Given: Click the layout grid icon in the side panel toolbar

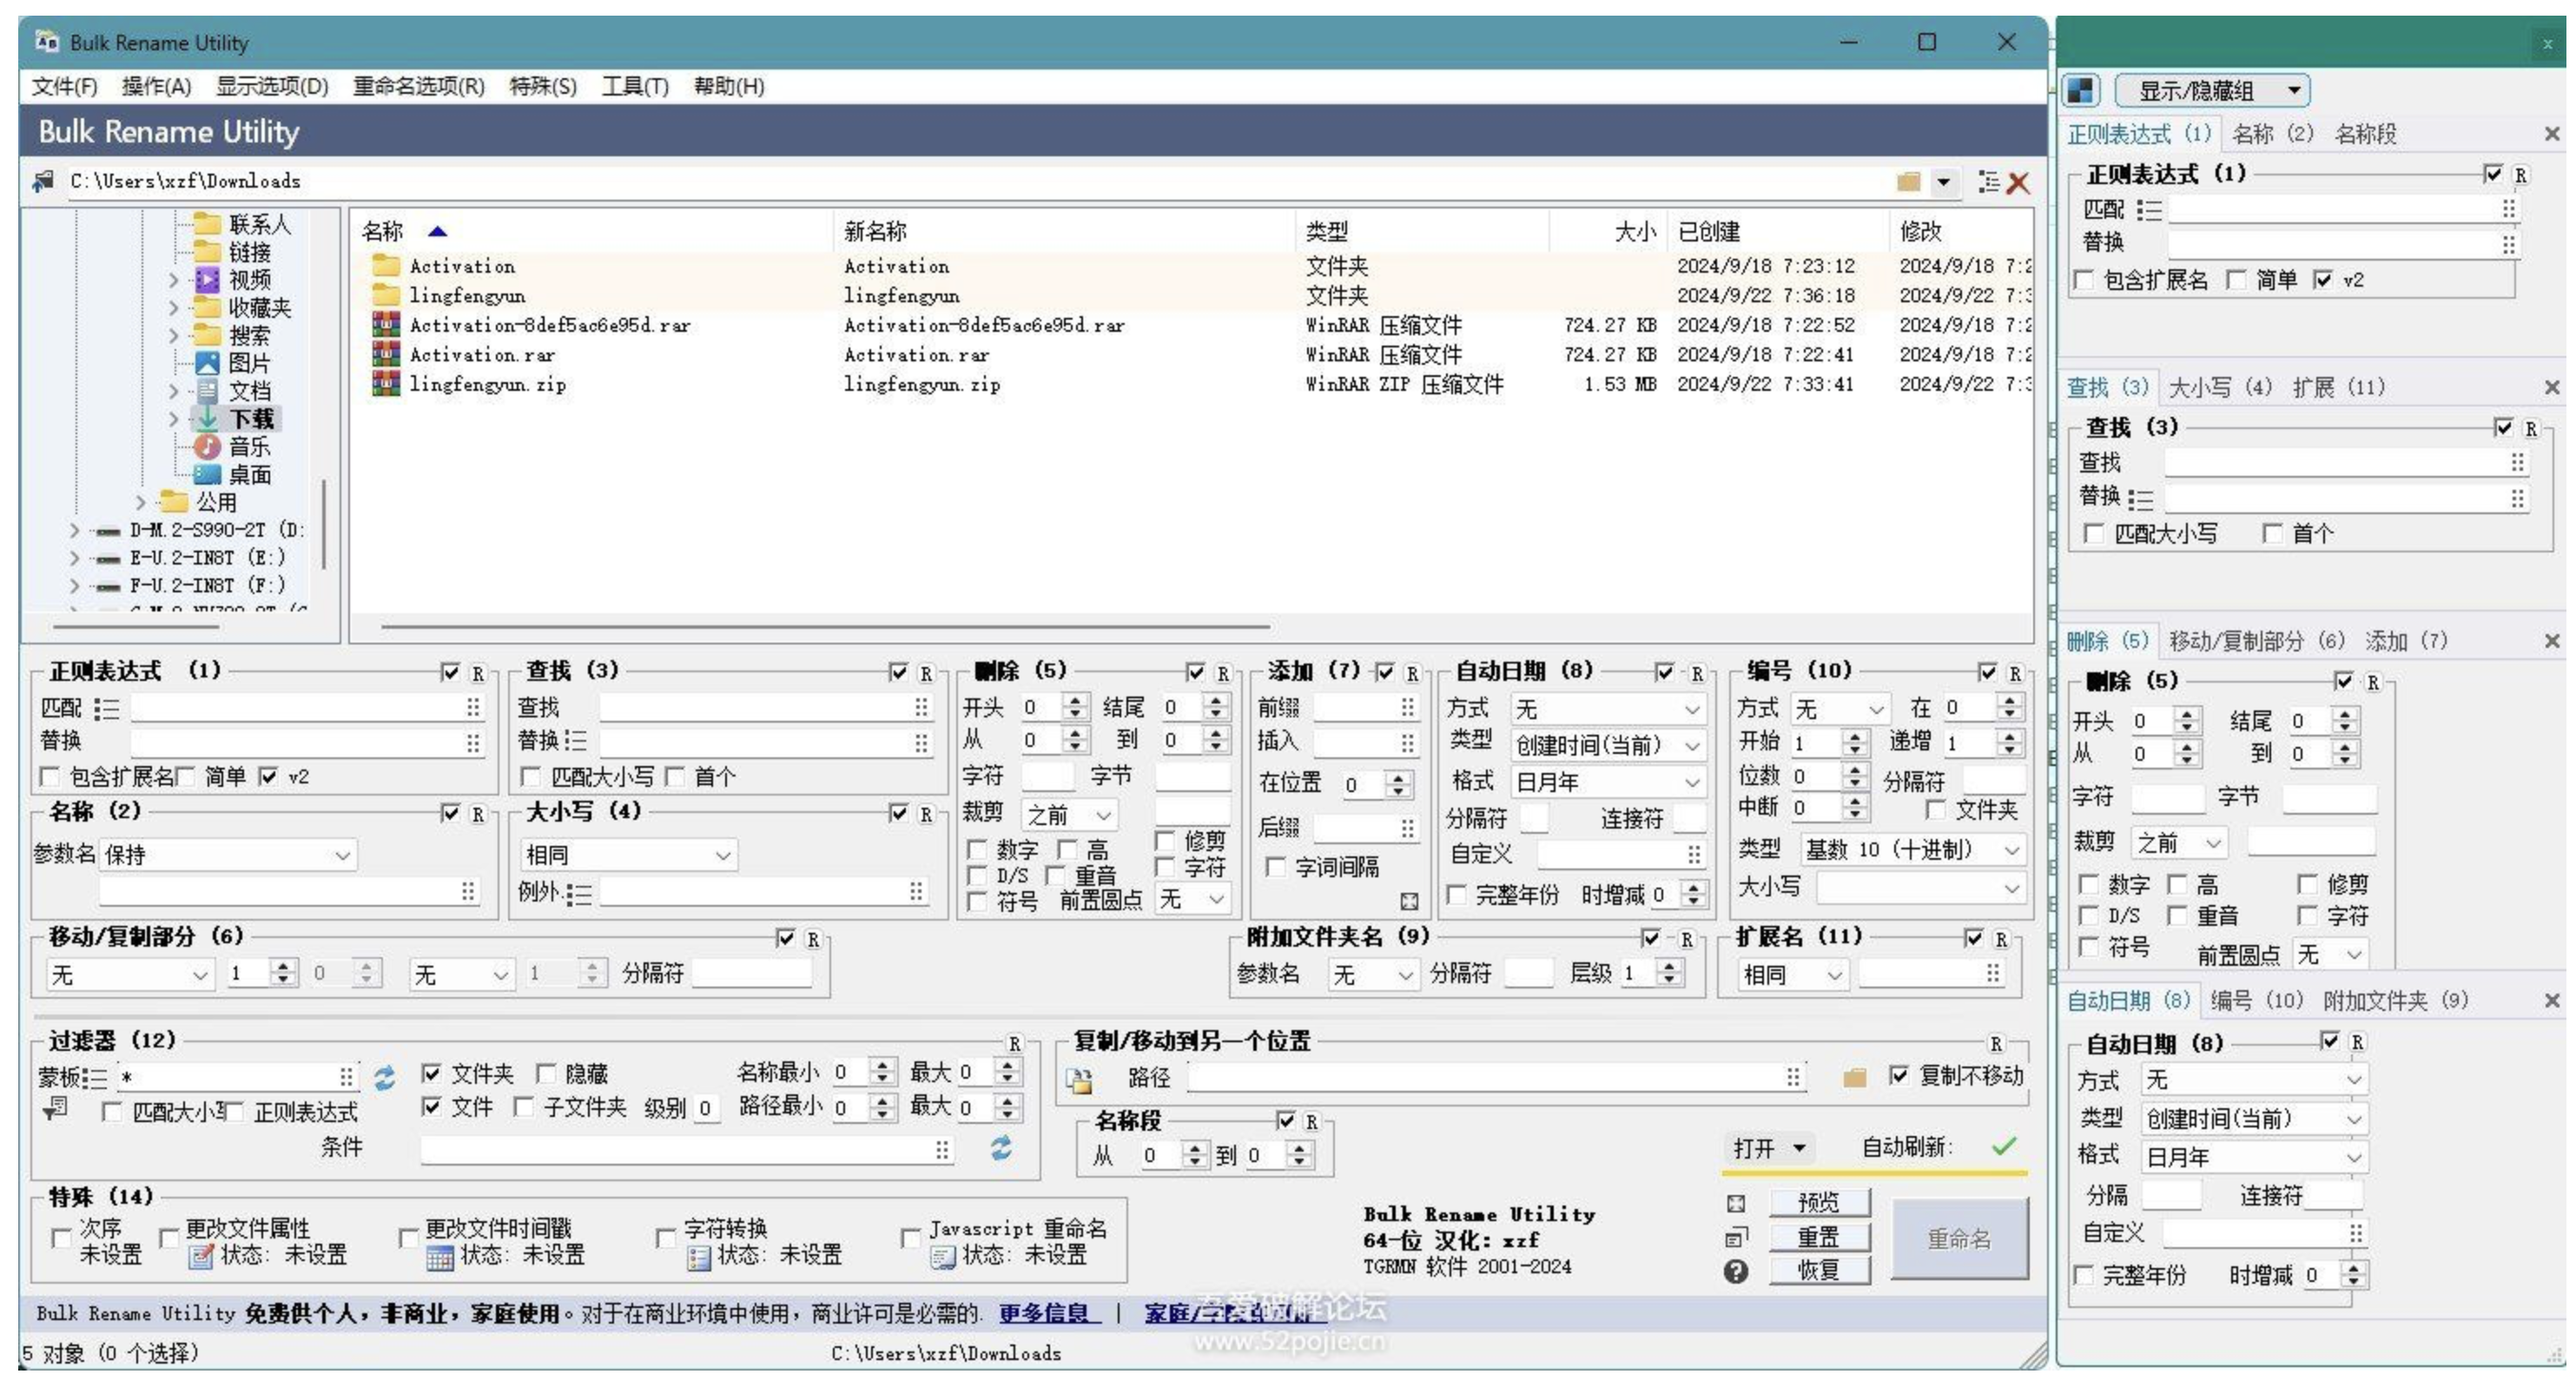Looking at the screenshot, I should pyautogui.click(x=2080, y=90).
